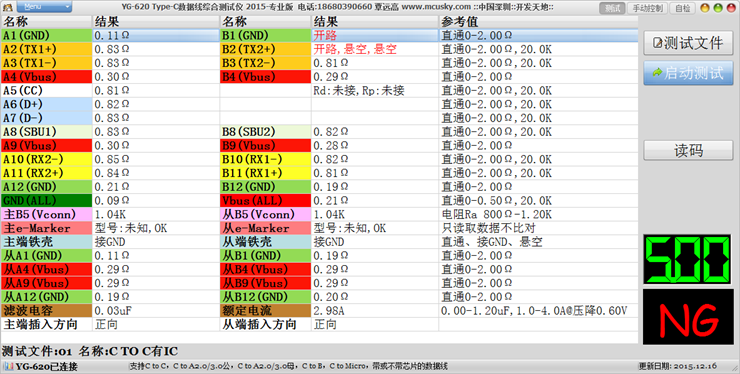Click the 读码 read code button
Image resolution: width=740 pixels, height=374 pixels.
[x=688, y=151]
